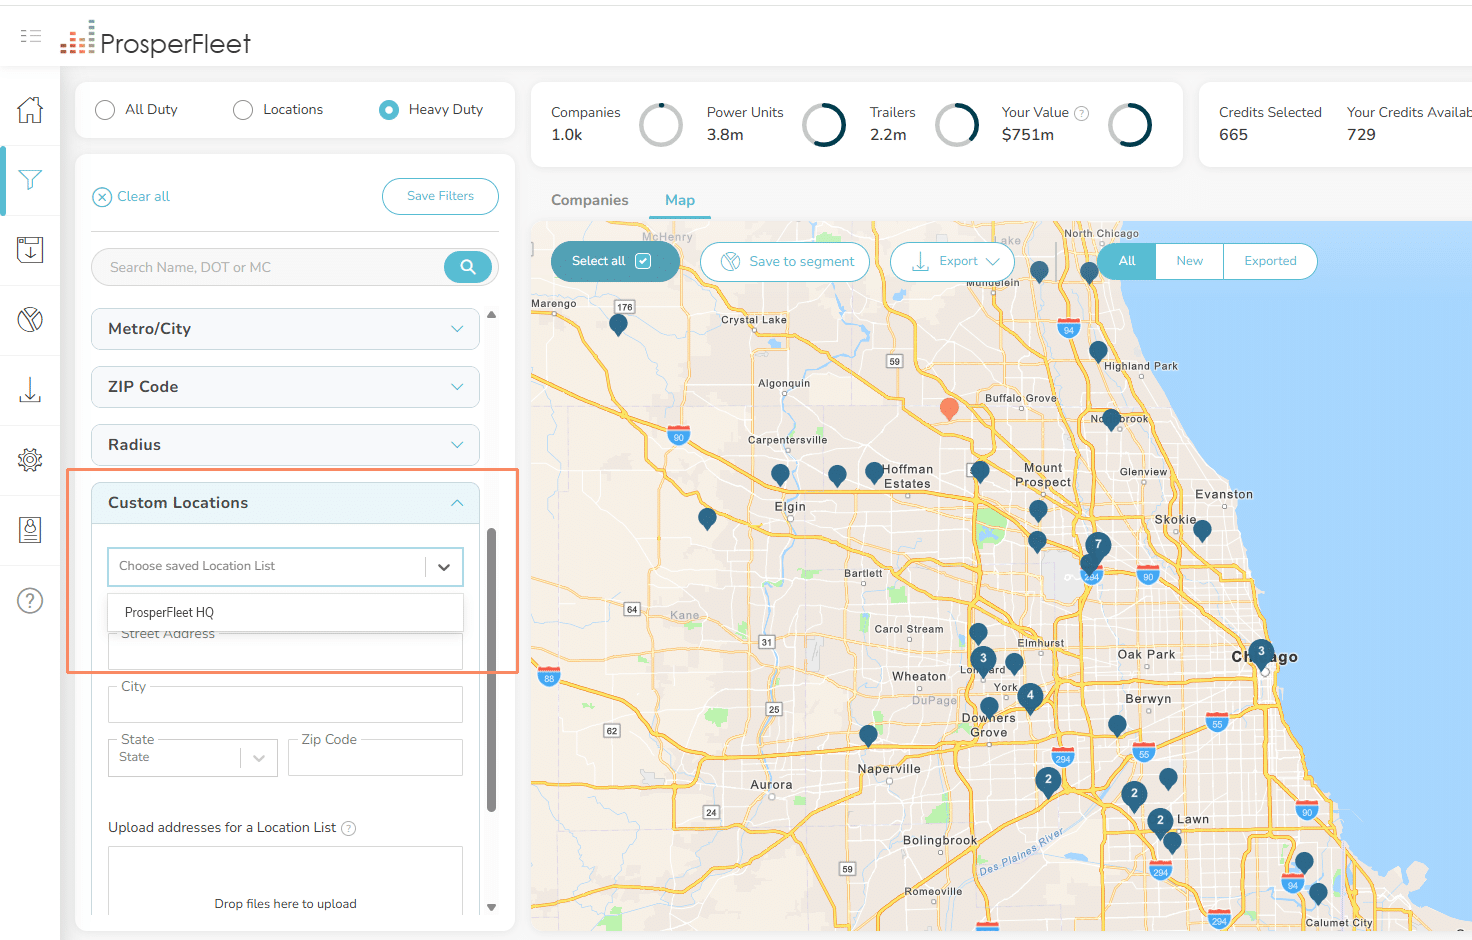Expand the ZIP Code filter
1472x940 pixels.
(285, 387)
